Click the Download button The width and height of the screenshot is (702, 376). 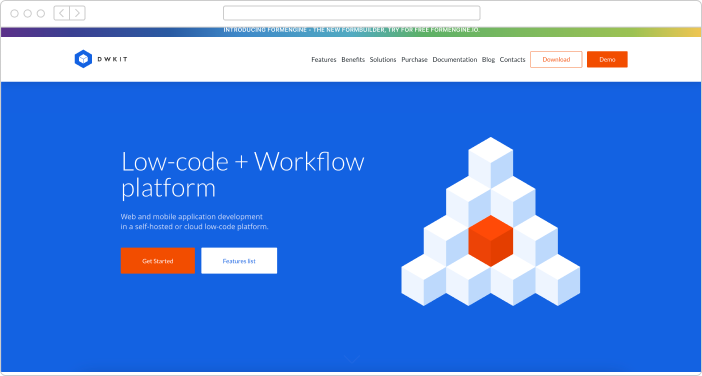(556, 60)
